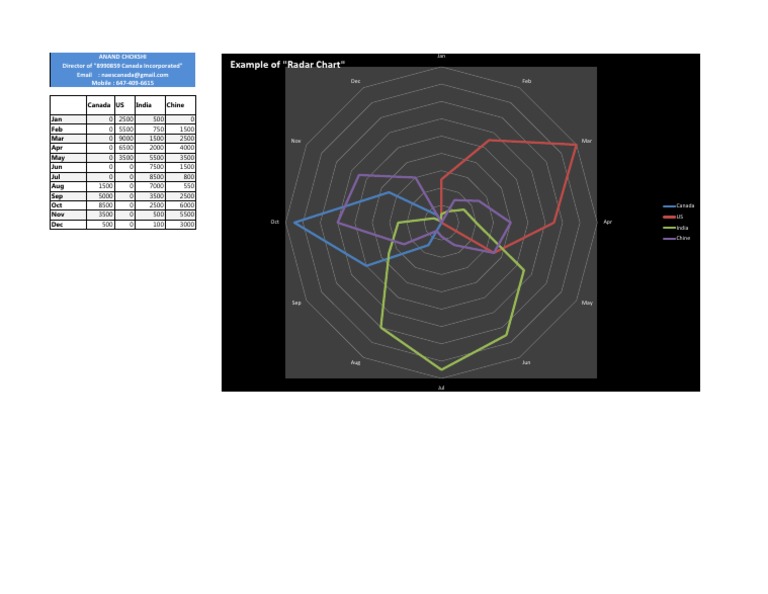This screenshot has width=768, height=594.
Task: Click the Director of Canada Incorporated line
Action: click(x=122, y=66)
